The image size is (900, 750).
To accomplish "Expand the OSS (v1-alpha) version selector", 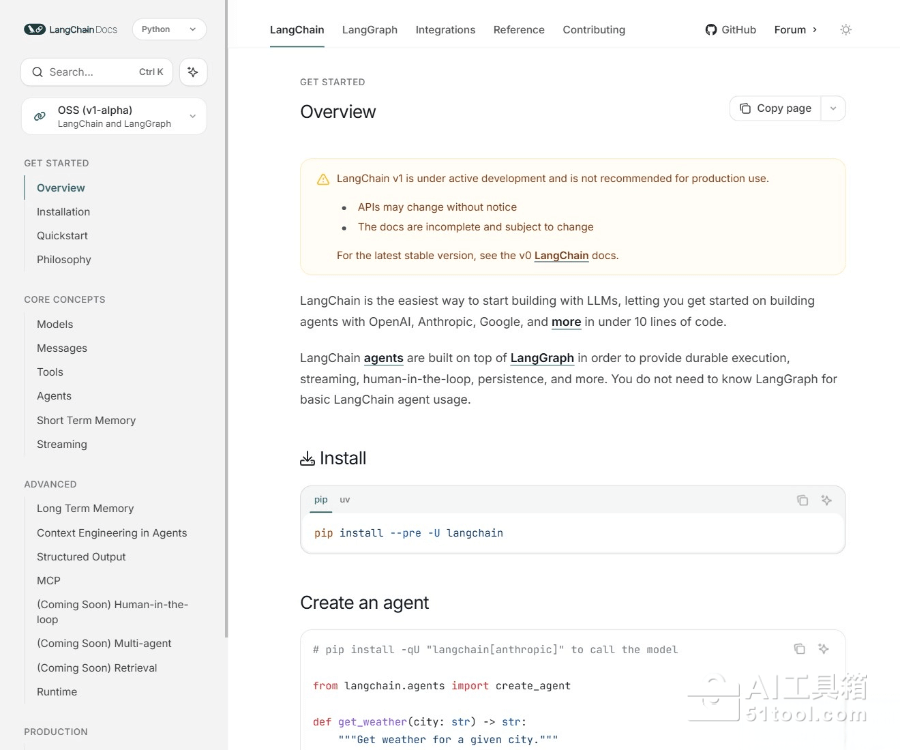I will [192, 116].
